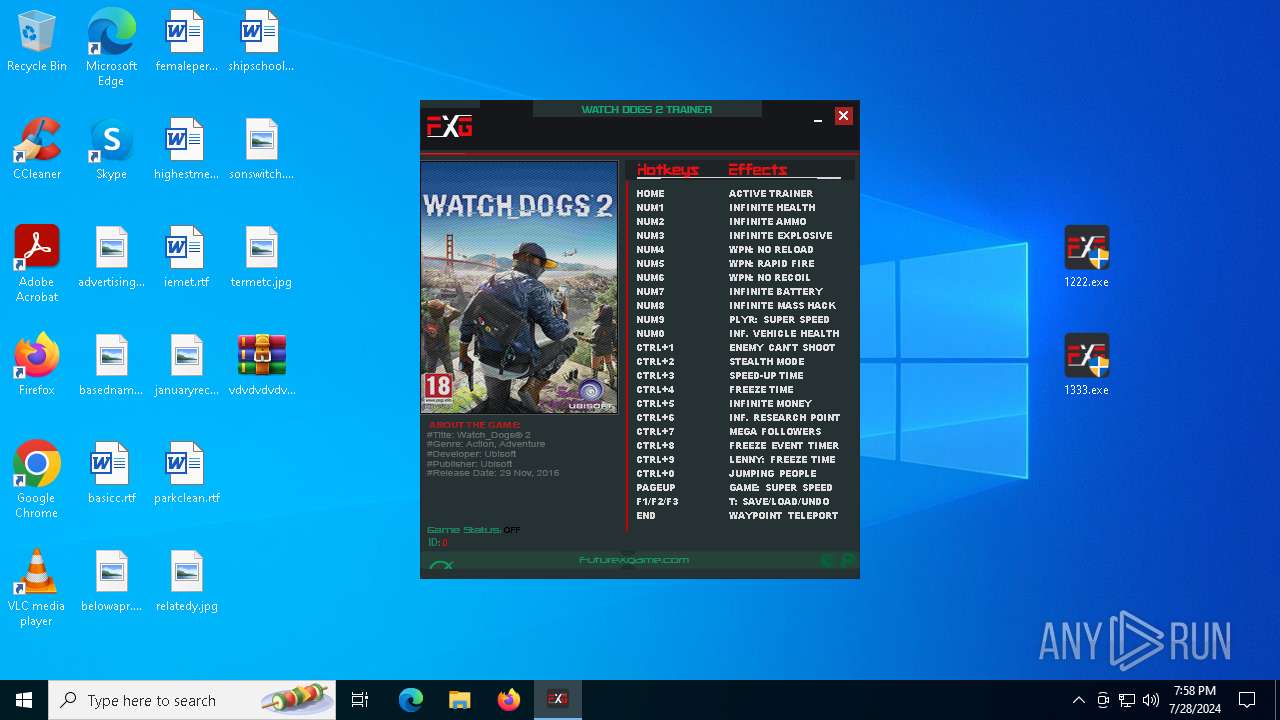This screenshot has height=720, width=1280.
Task: Click the right green icon in trainer footer
Action: [847, 561]
